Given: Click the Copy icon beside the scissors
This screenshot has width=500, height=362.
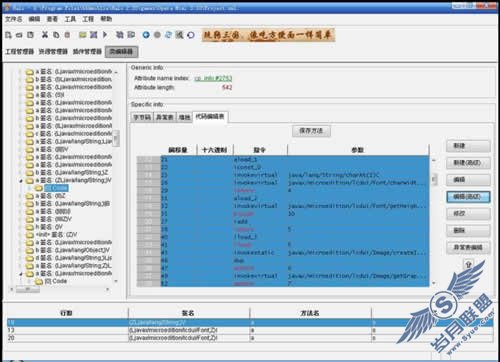Looking at the screenshot, I should tap(56, 35).
